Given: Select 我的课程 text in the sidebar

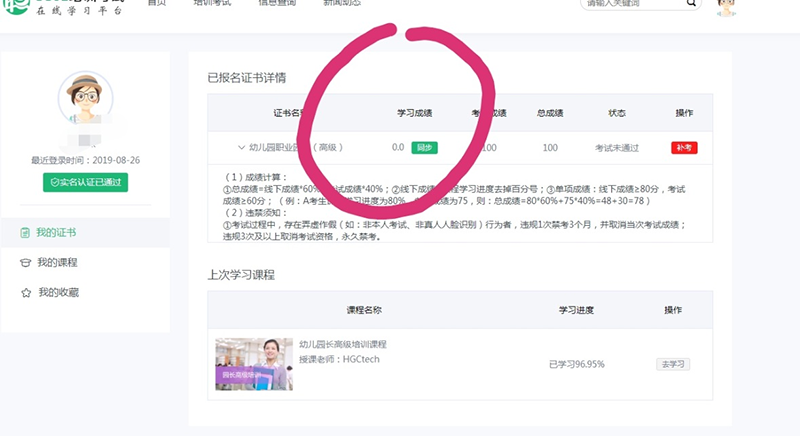Looking at the screenshot, I should (x=57, y=263).
